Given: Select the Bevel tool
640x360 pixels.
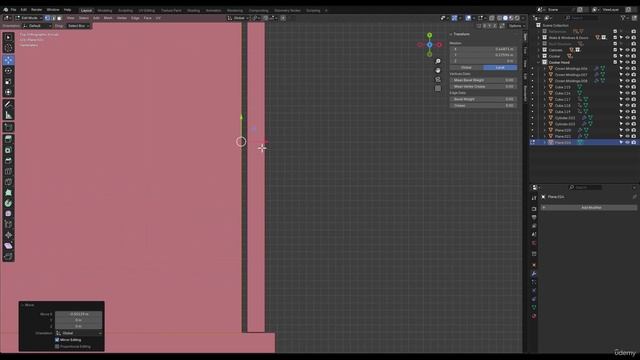Looking at the screenshot, I should click(x=8, y=161).
